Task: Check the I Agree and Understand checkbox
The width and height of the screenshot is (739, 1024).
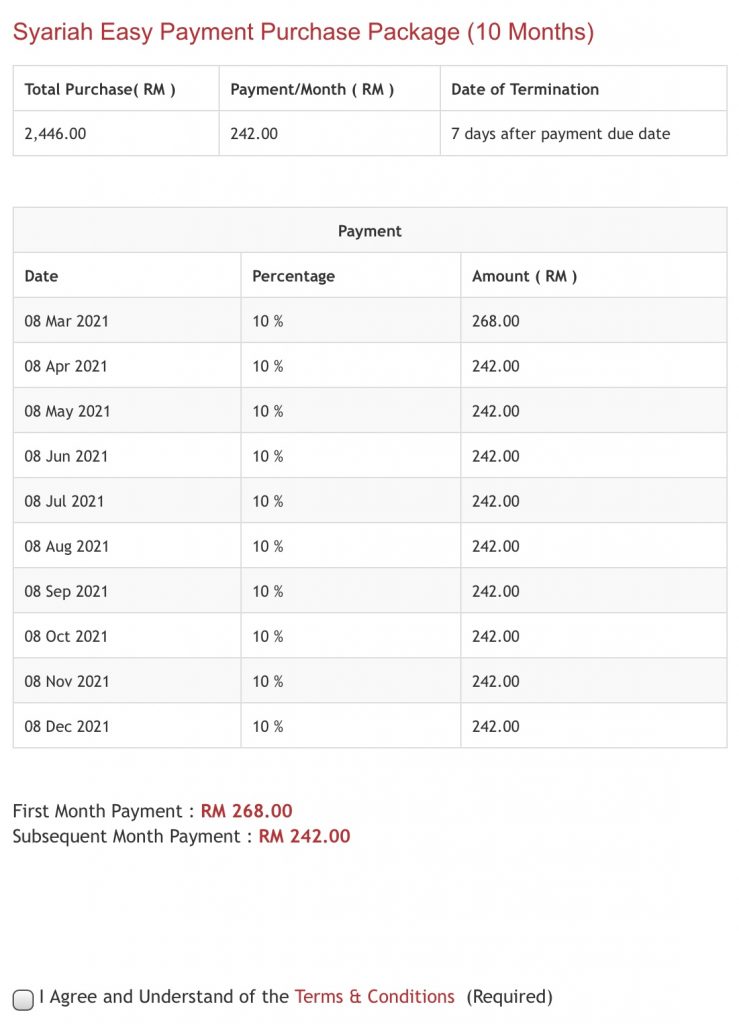Action: (x=23, y=999)
